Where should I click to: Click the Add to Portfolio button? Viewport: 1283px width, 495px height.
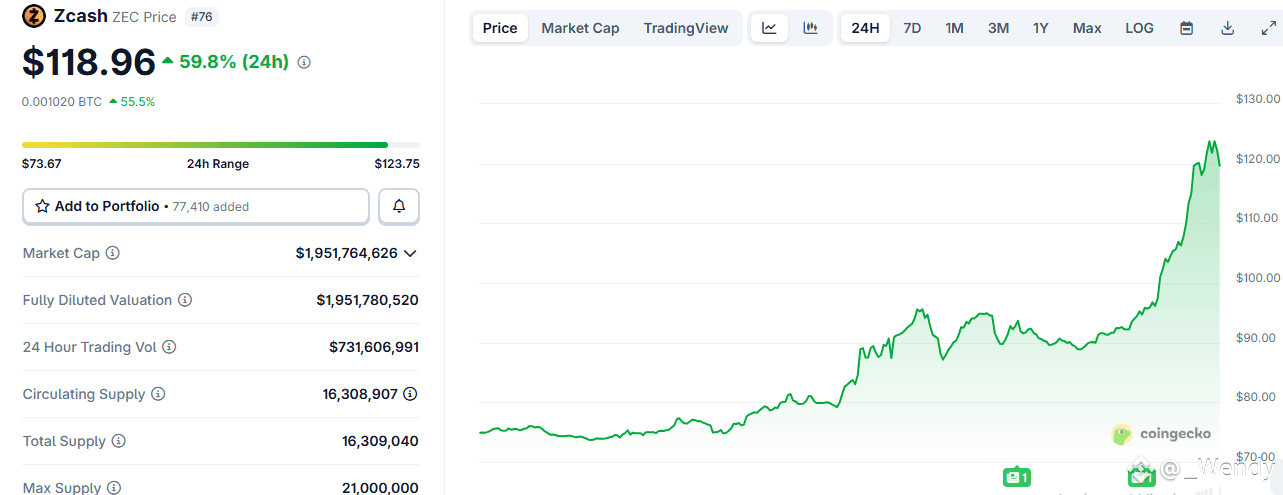[196, 206]
